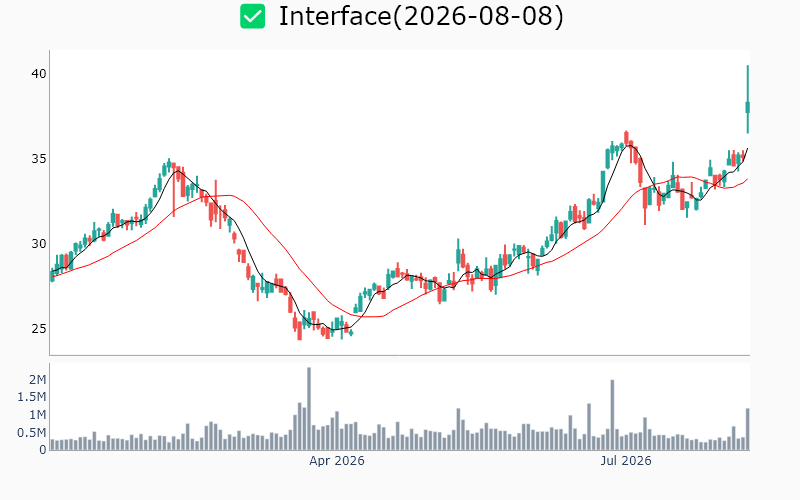Screen dimensions: 800x500
Task: Click the 2M volume axis label
Action: pyautogui.click(x=38, y=380)
